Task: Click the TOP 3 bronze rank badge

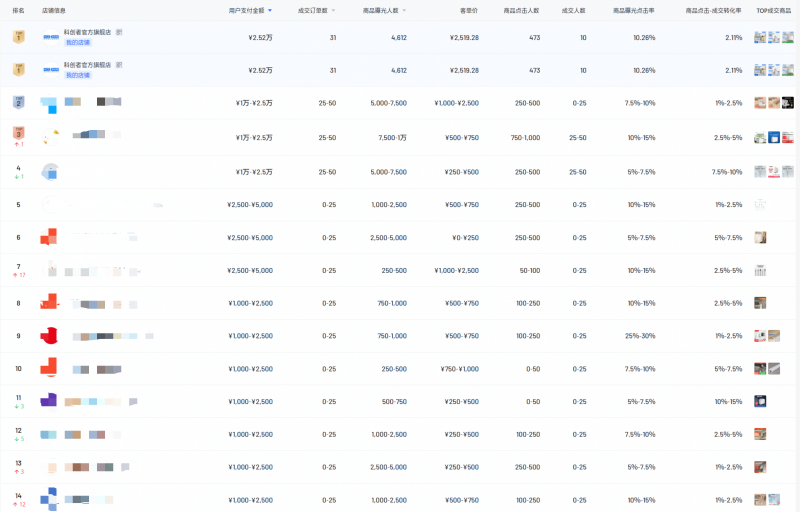Action: 18,134
